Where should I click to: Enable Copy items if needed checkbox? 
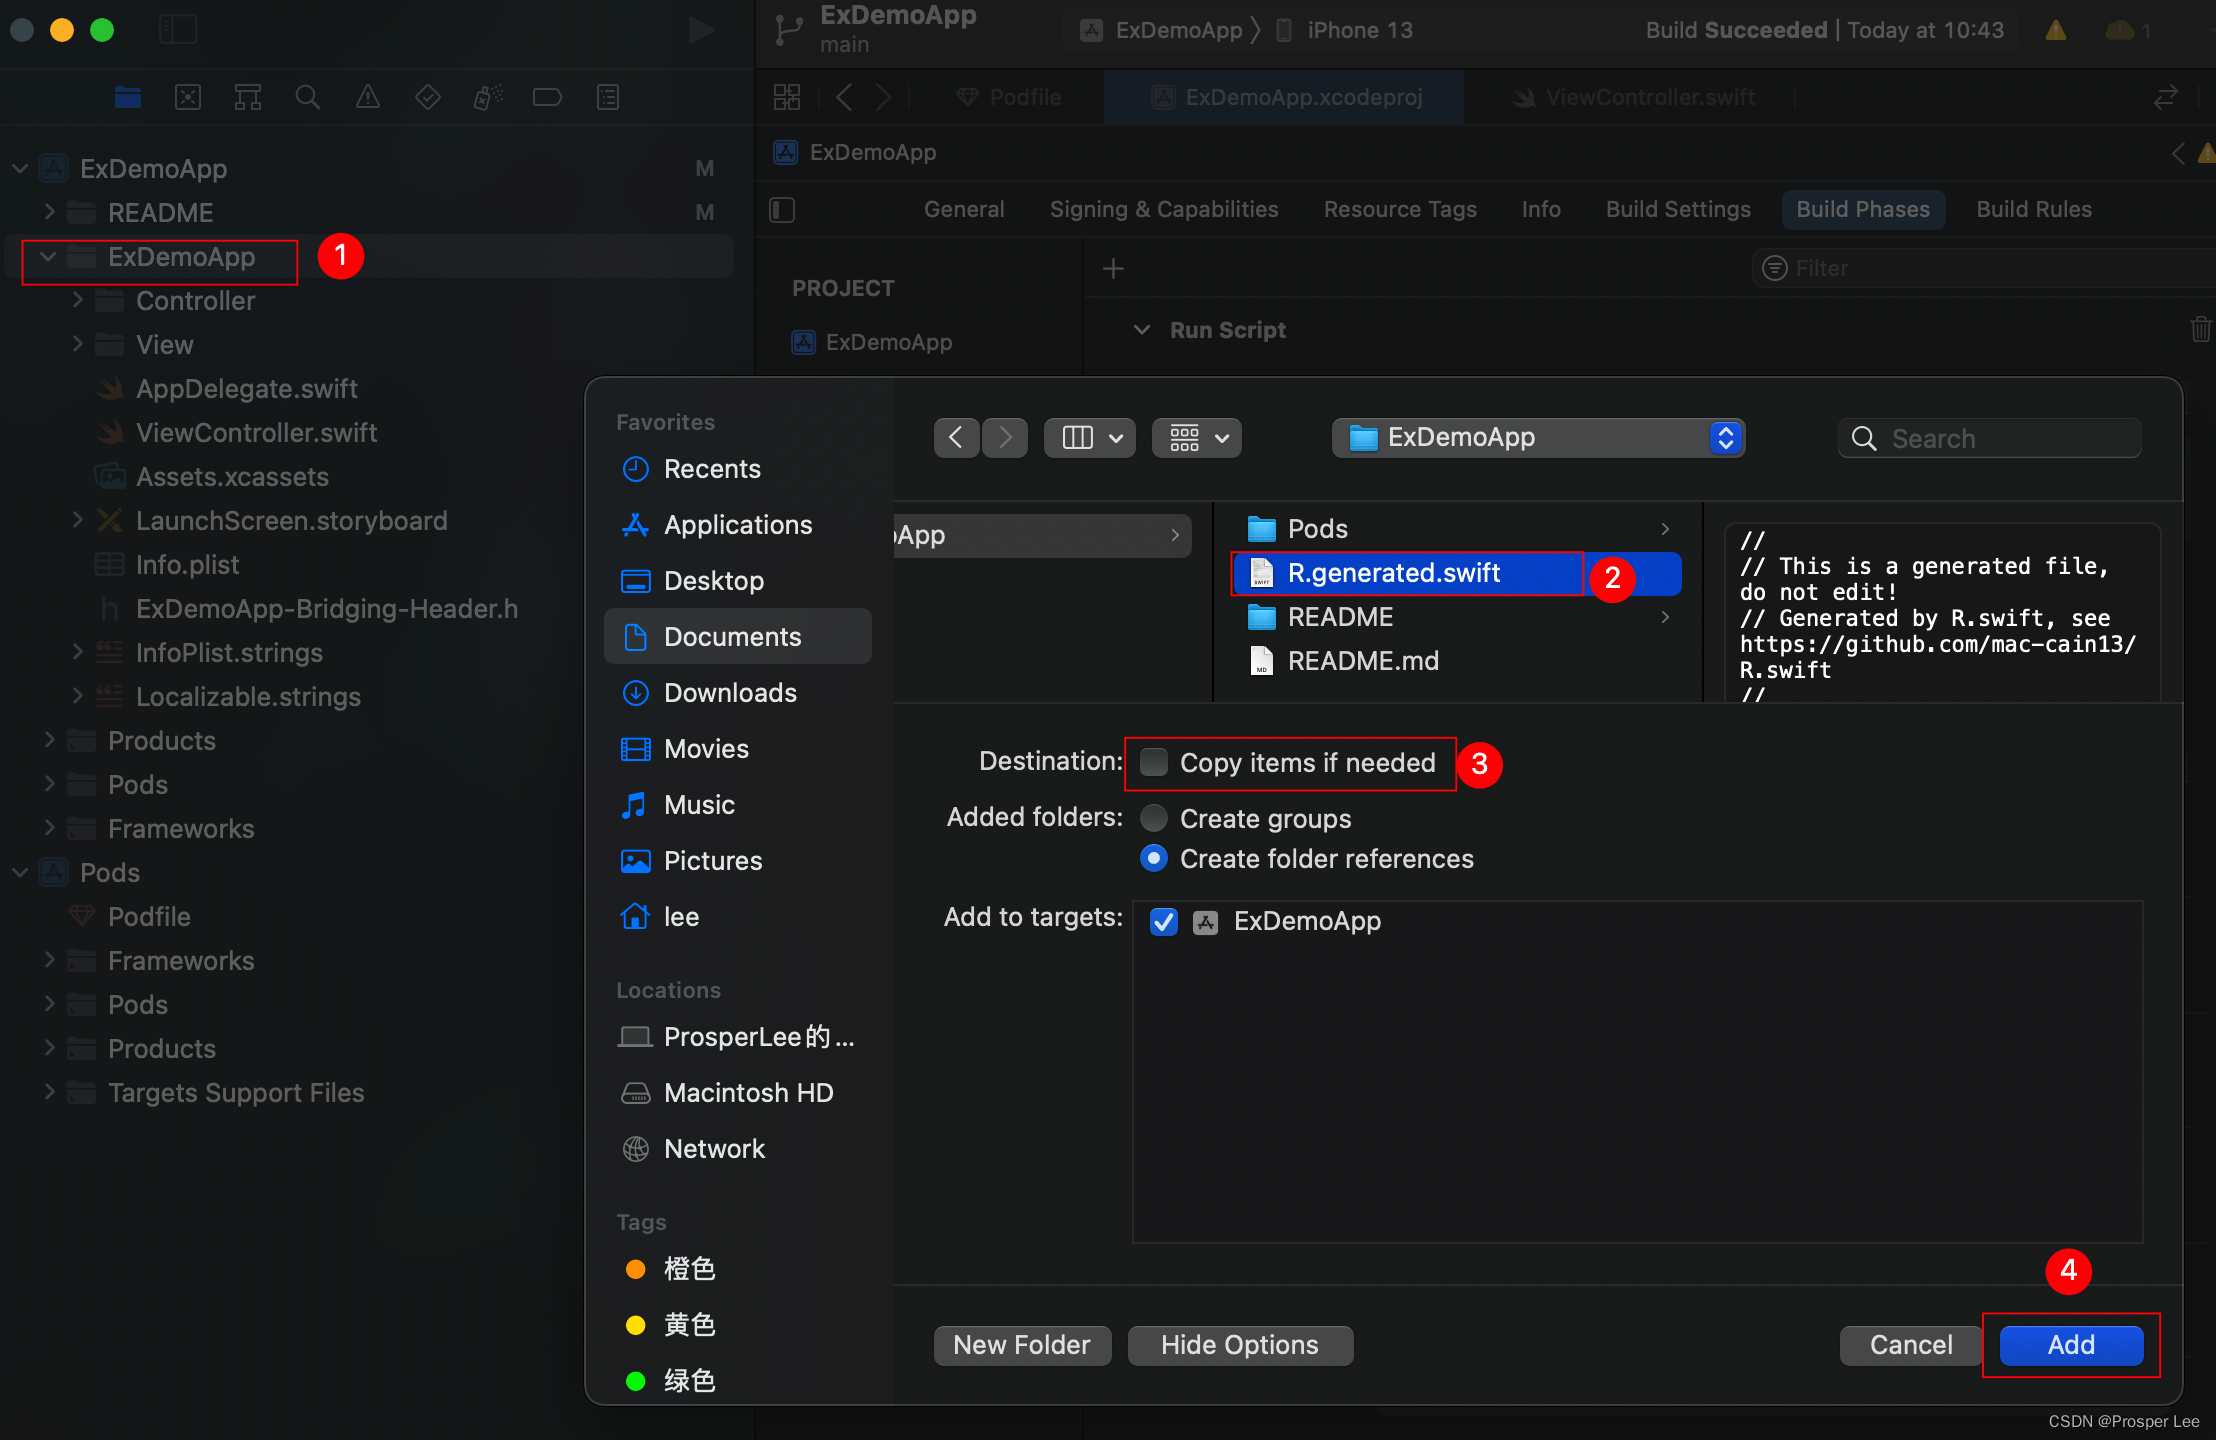pyautogui.click(x=1154, y=762)
